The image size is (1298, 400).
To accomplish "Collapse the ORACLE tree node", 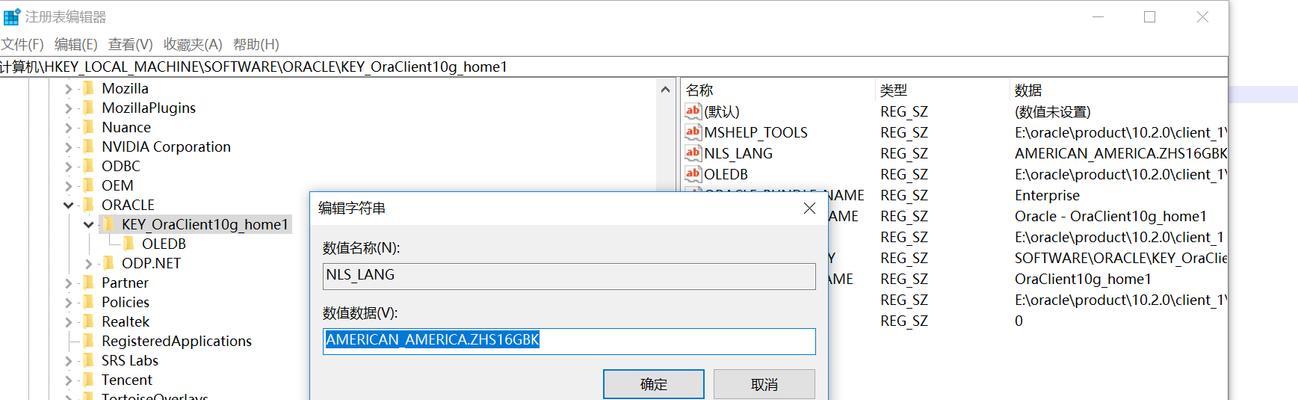I will pyautogui.click(x=69, y=205).
